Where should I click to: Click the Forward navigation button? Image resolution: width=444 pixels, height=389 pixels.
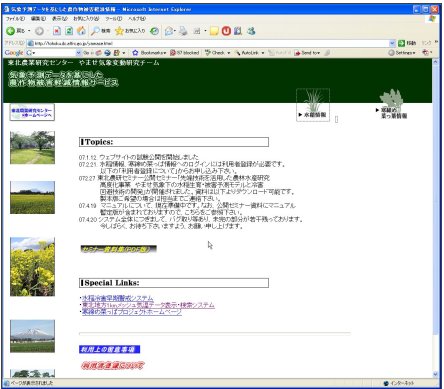coord(39,31)
